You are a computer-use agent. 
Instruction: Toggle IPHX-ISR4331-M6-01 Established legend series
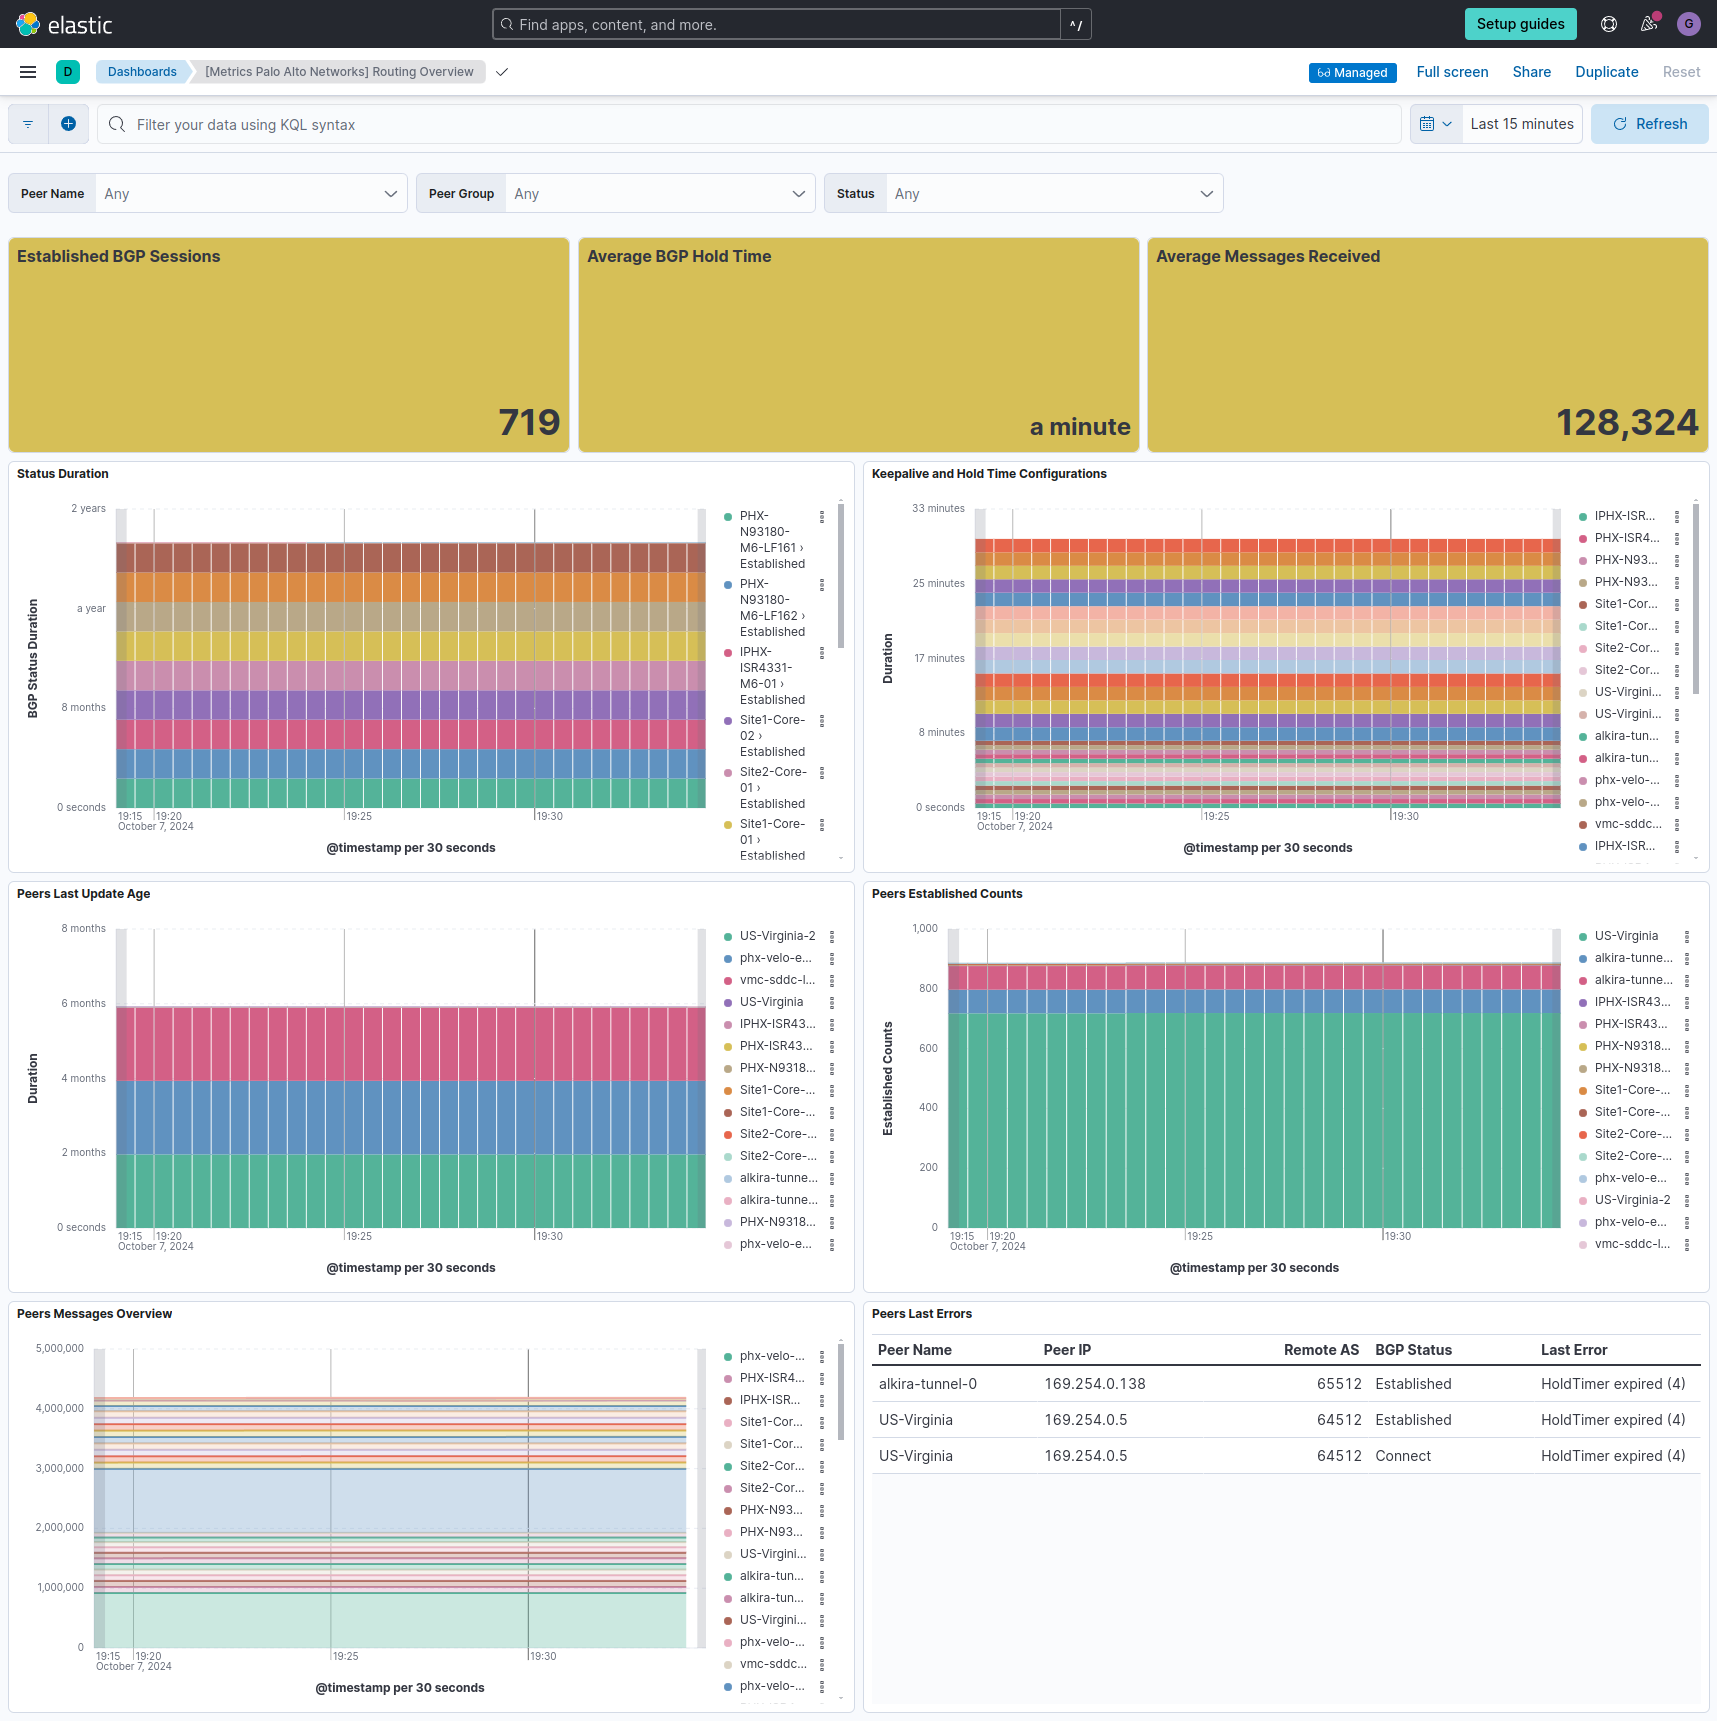tap(772, 676)
